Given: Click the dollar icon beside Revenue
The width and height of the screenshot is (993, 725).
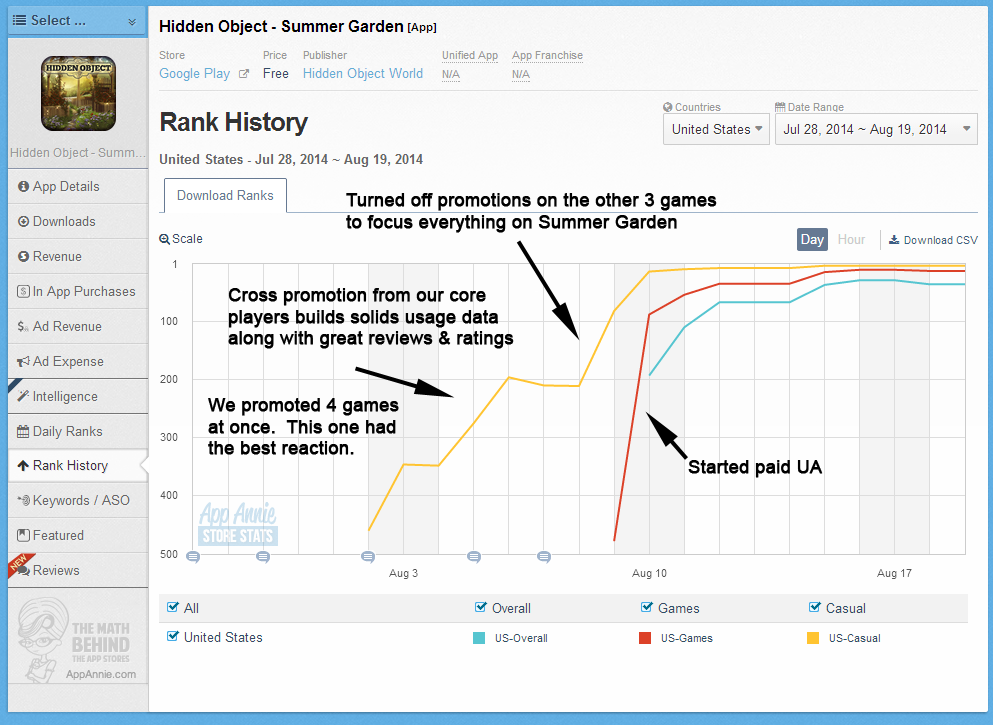Looking at the screenshot, I should click(23, 256).
